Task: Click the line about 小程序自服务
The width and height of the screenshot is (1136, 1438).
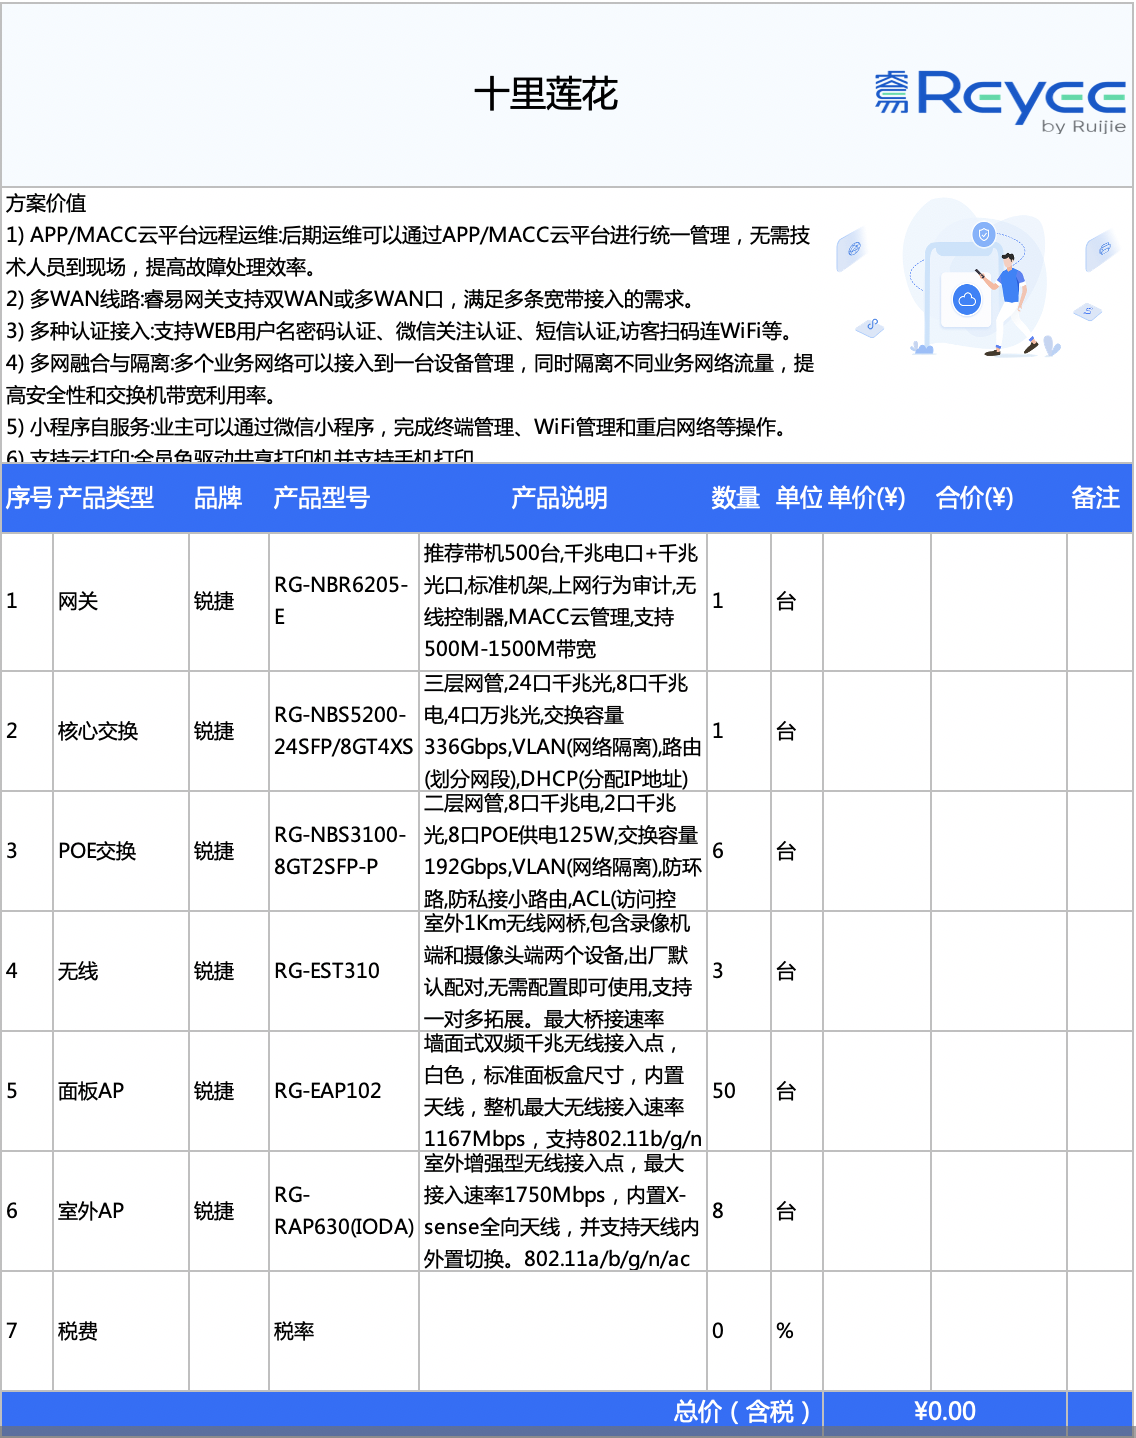Action: pos(400,427)
